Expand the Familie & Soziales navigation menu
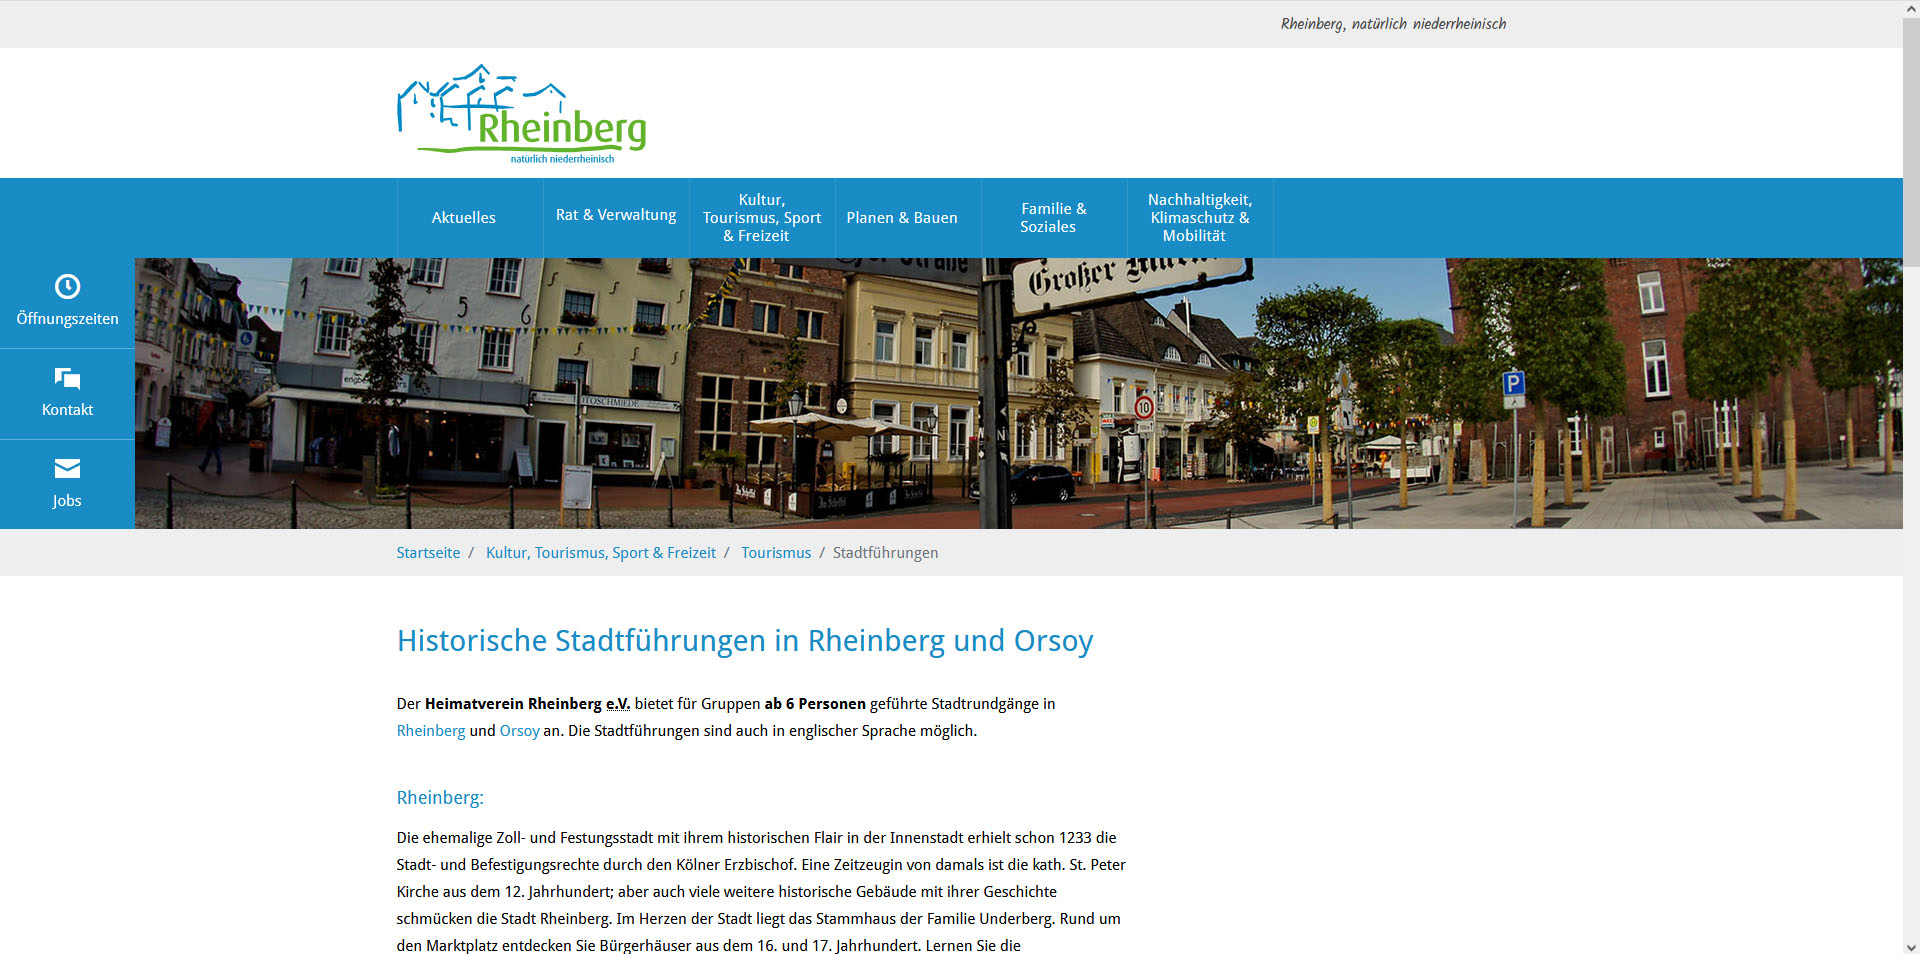The width and height of the screenshot is (1920, 954). tap(1053, 218)
